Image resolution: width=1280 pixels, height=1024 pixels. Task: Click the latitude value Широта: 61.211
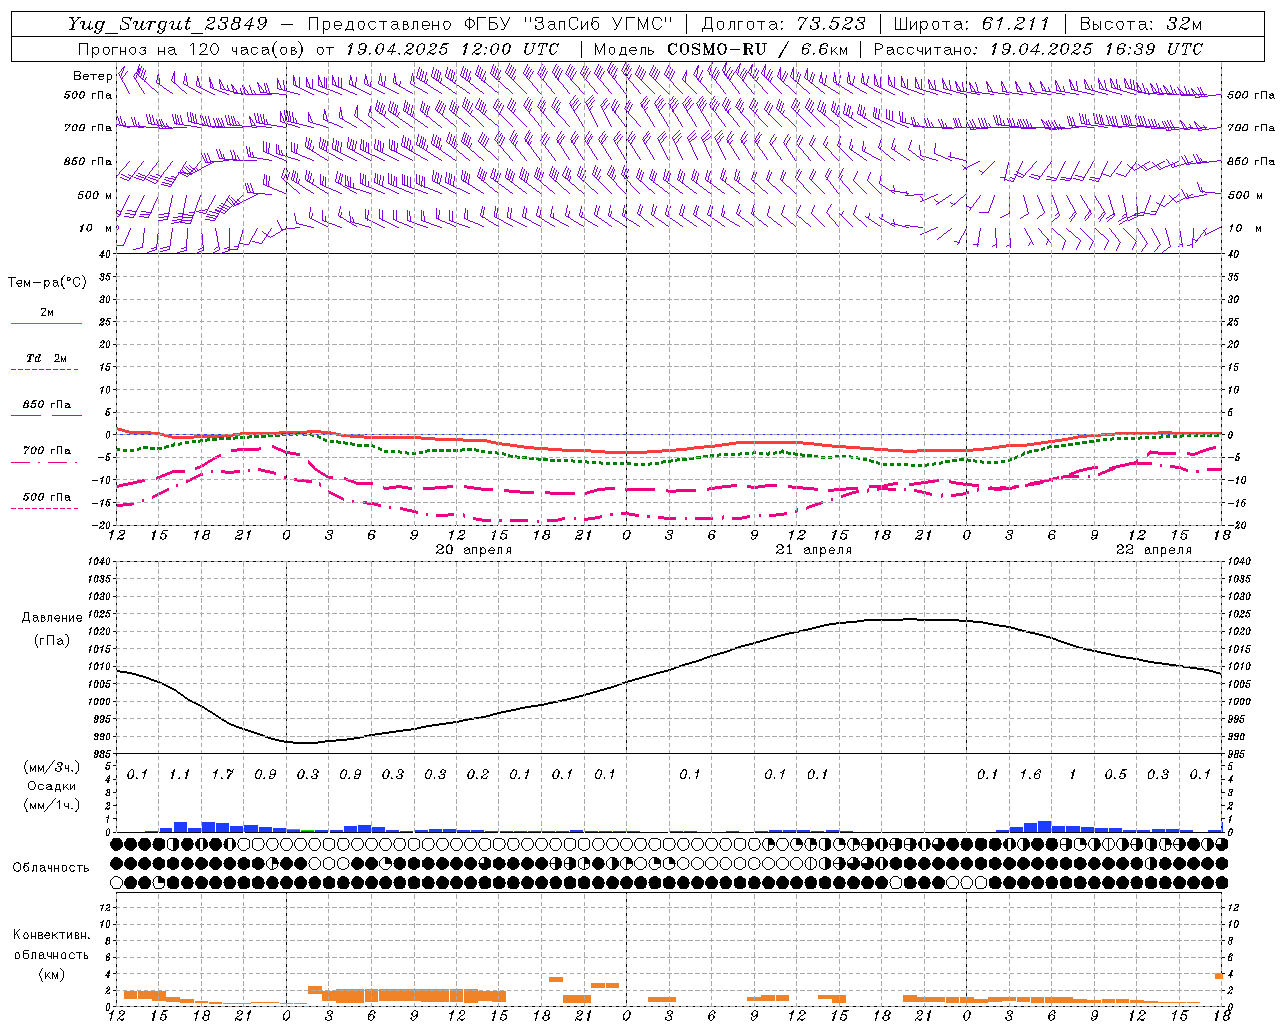[972, 24]
